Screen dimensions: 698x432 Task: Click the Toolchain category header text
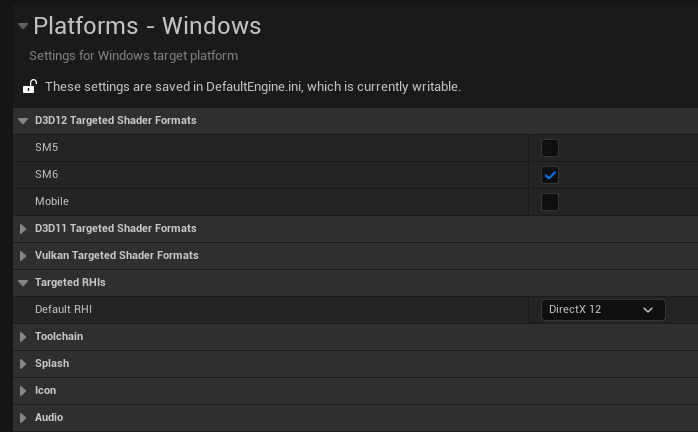[59, 337]
